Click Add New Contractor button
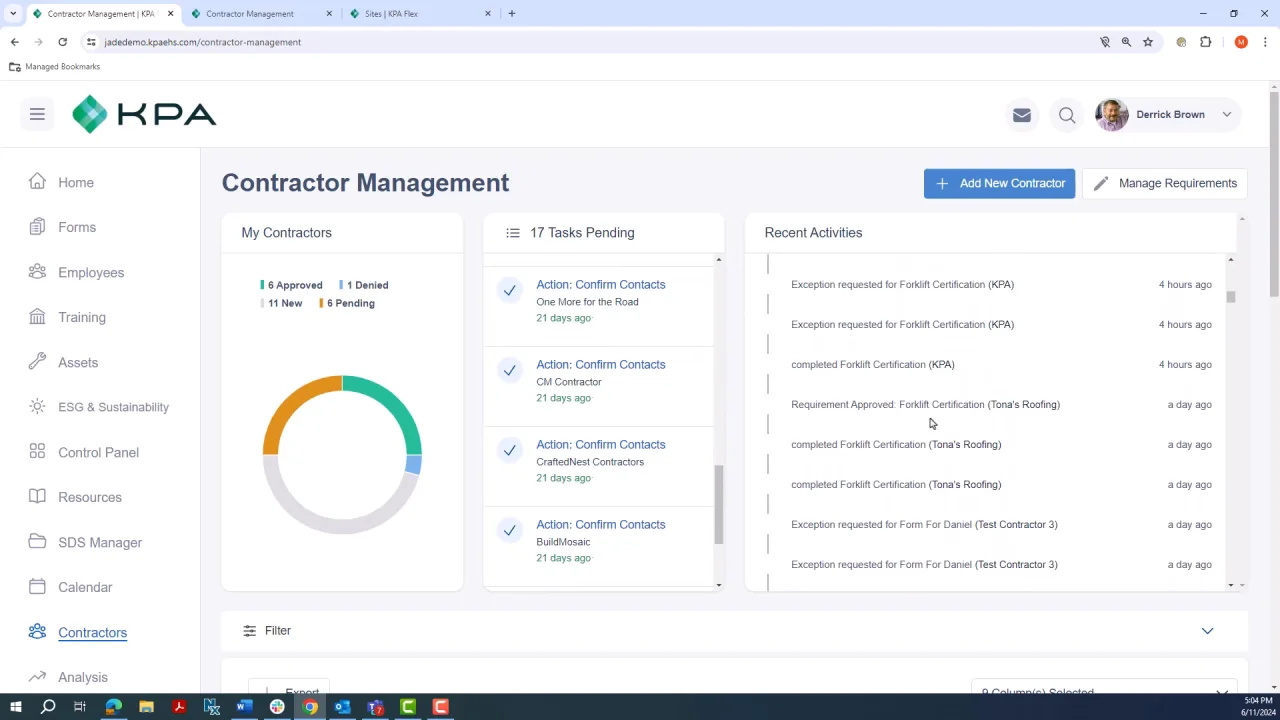Screen dimensions: 1280x720 click(x=999, y=183)
